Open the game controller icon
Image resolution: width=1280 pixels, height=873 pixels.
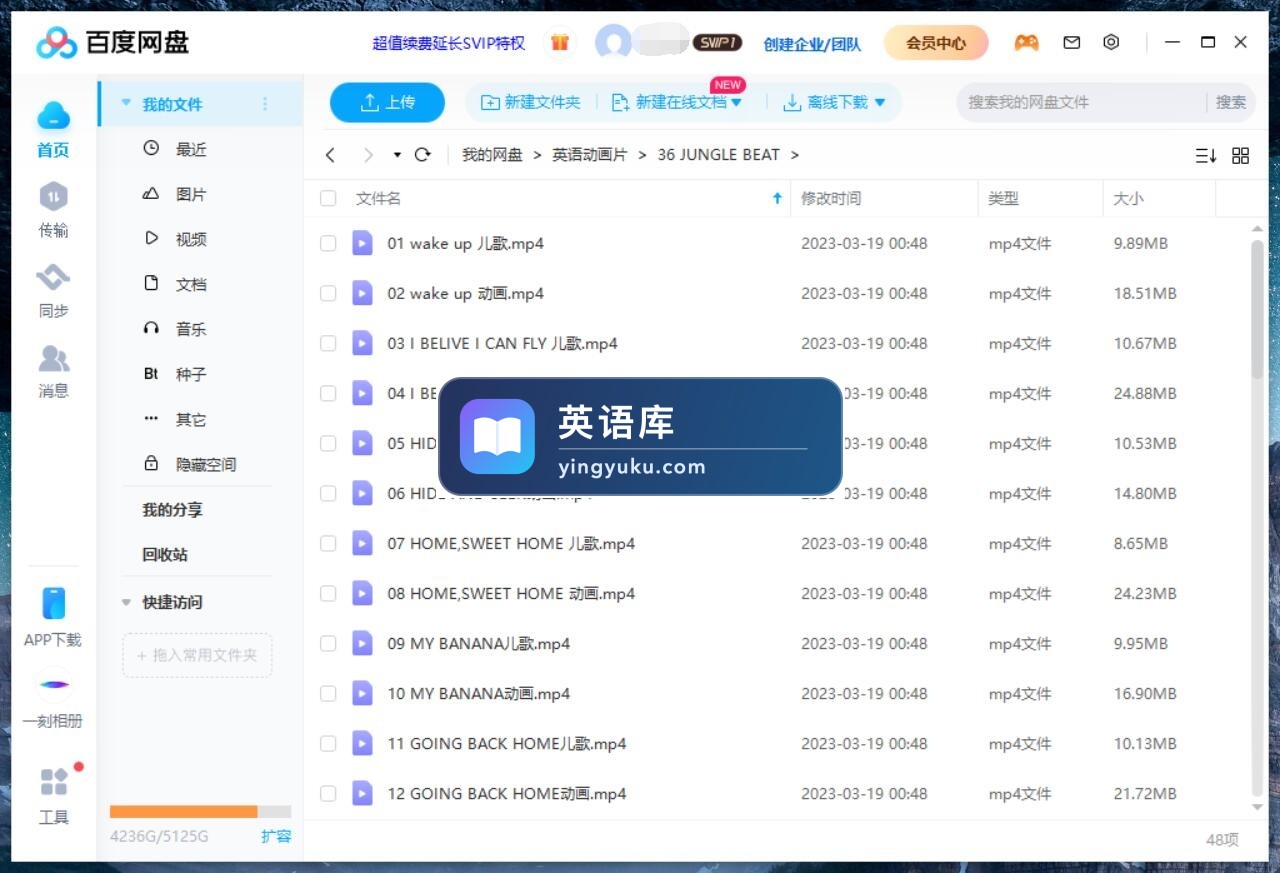(x=1026, y=43)
